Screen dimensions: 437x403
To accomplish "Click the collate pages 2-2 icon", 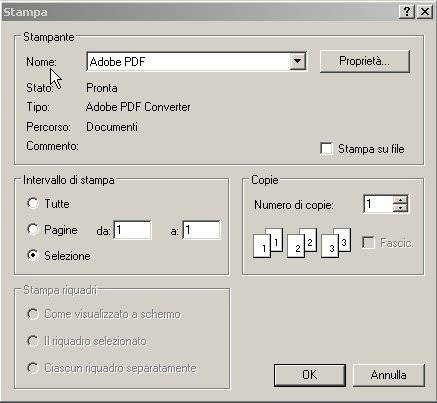I will pos(302,243).
